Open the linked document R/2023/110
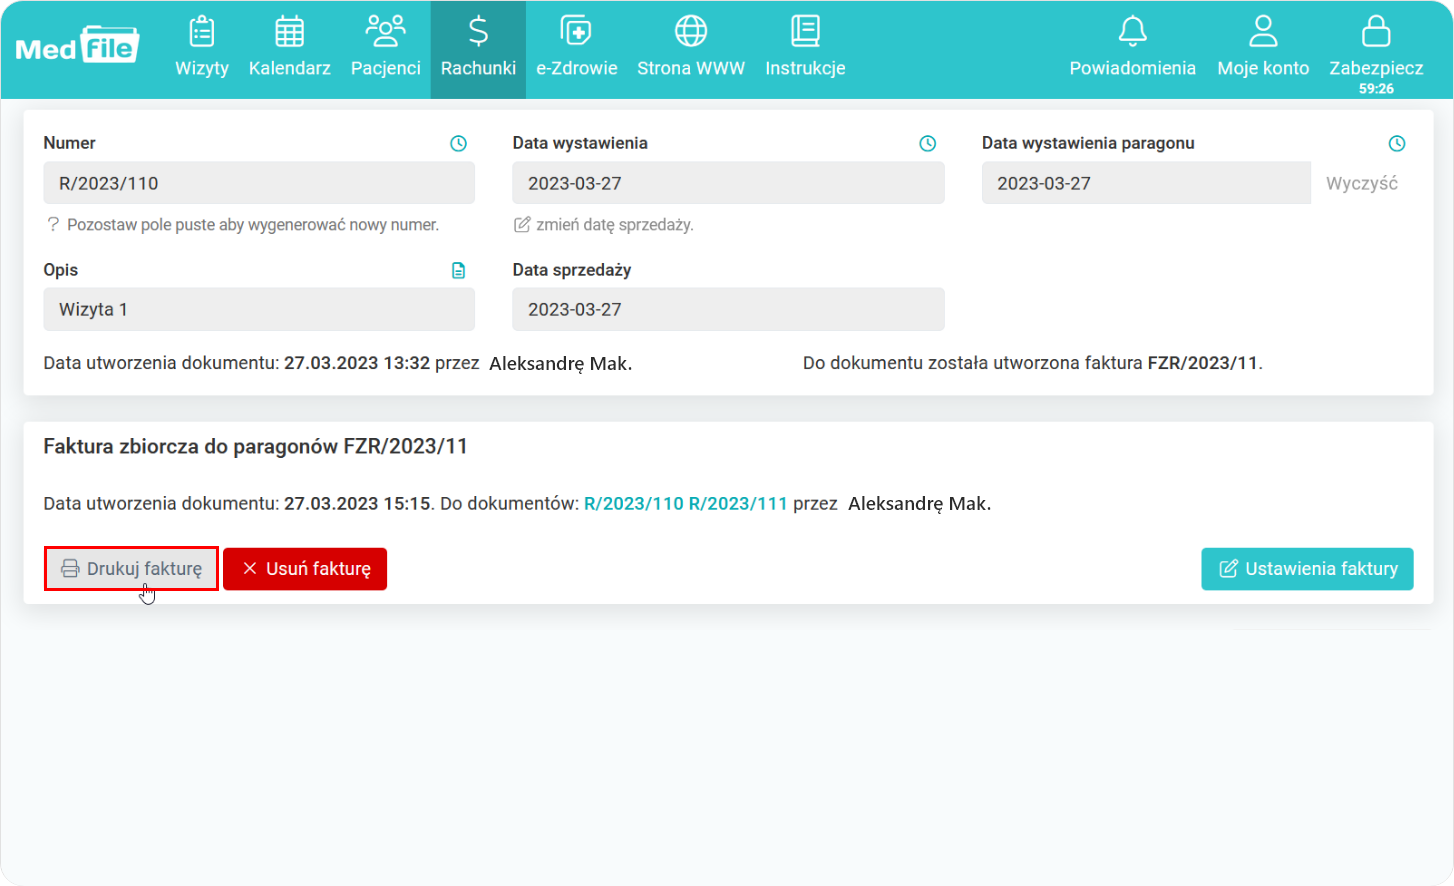 click(x=634, y=504)
